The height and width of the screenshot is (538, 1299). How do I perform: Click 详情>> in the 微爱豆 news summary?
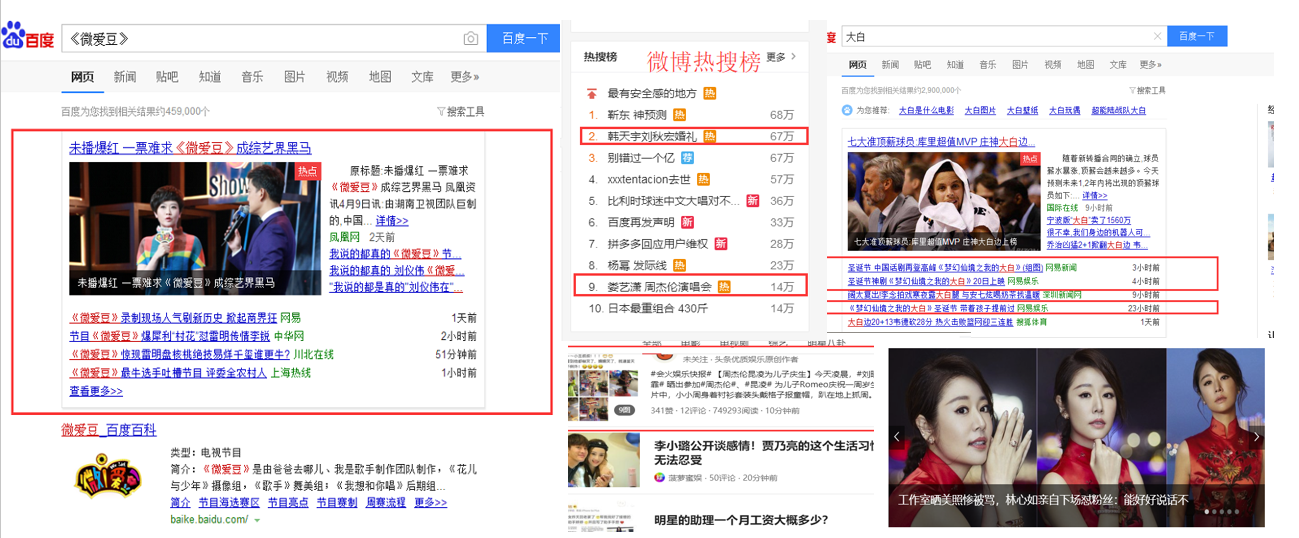click(x=392, y=220)
